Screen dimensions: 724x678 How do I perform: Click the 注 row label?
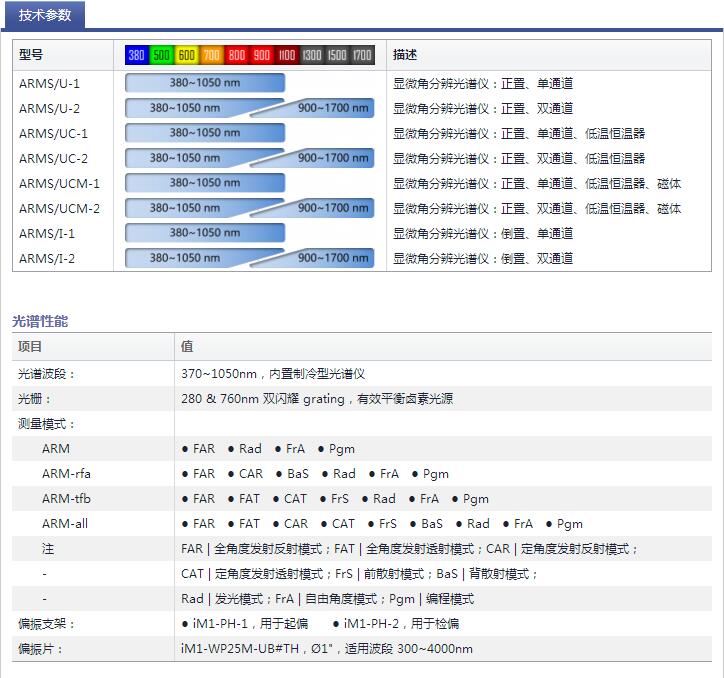[48, 548]
